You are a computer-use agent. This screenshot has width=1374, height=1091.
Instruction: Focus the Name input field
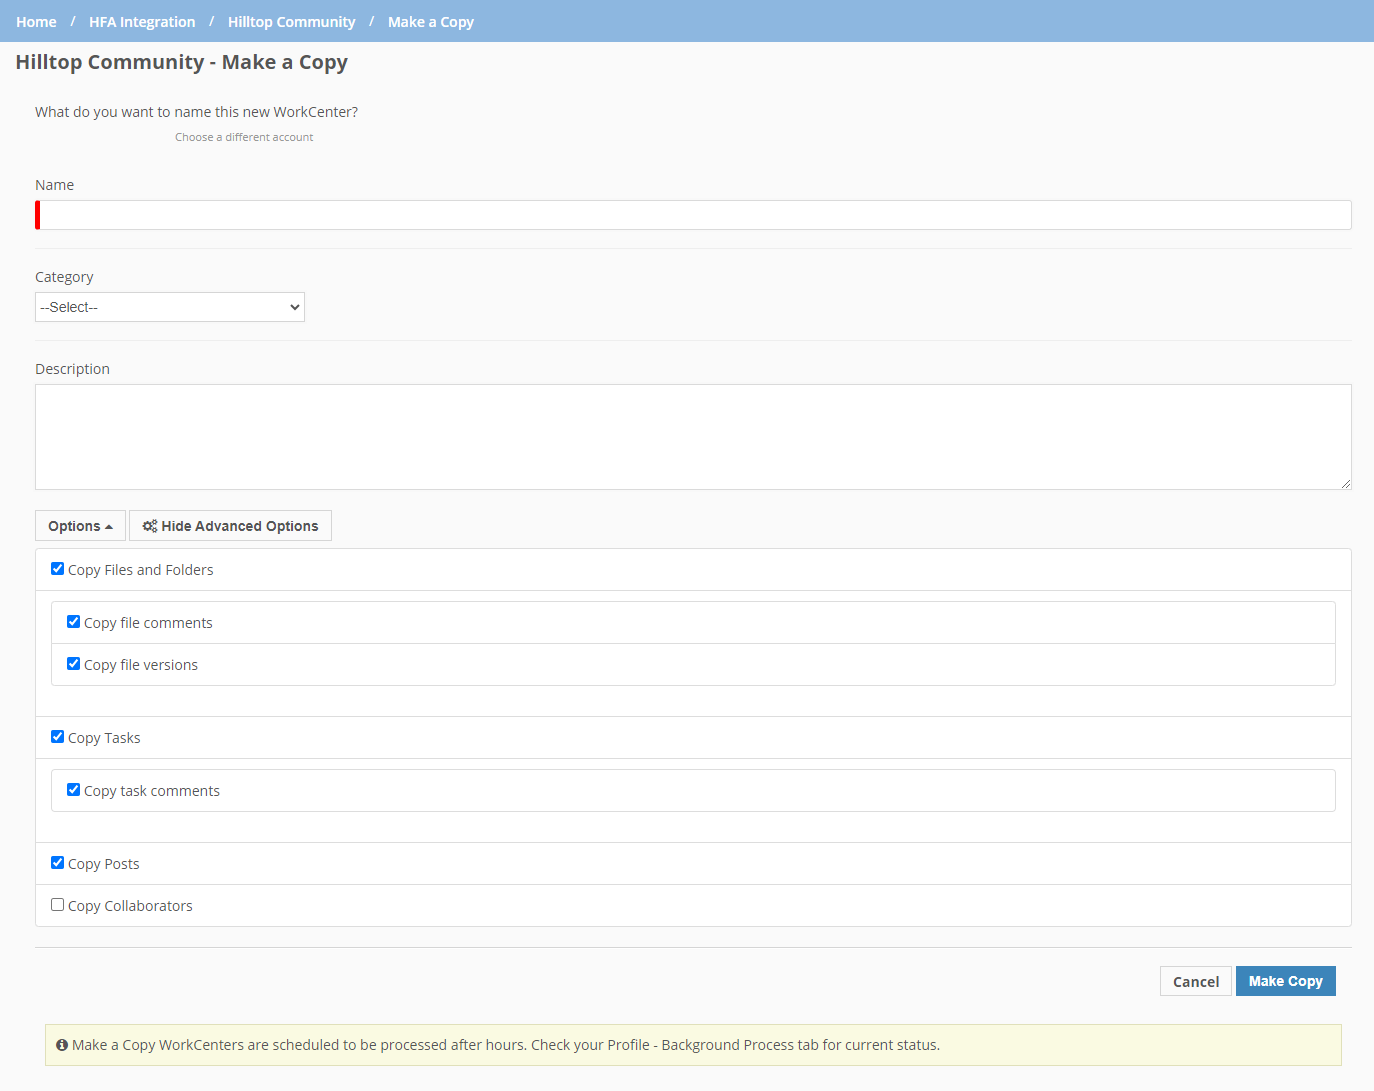click(x=693, y=215)
